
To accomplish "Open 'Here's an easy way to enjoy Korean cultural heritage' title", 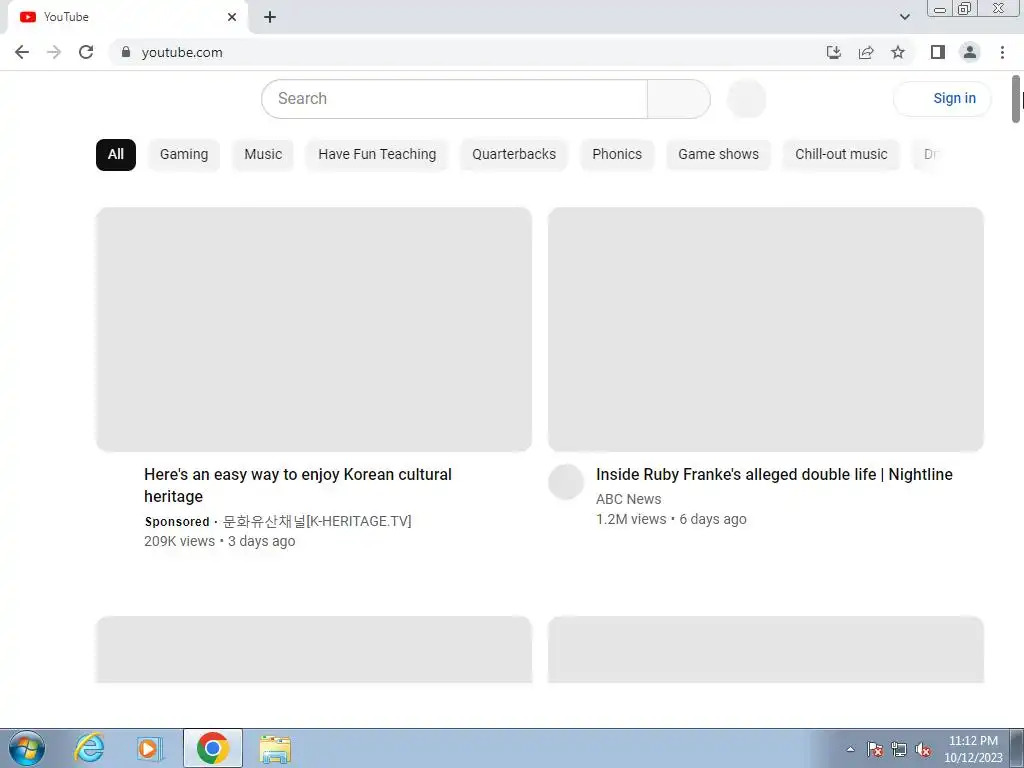I will tap(298, 485).
